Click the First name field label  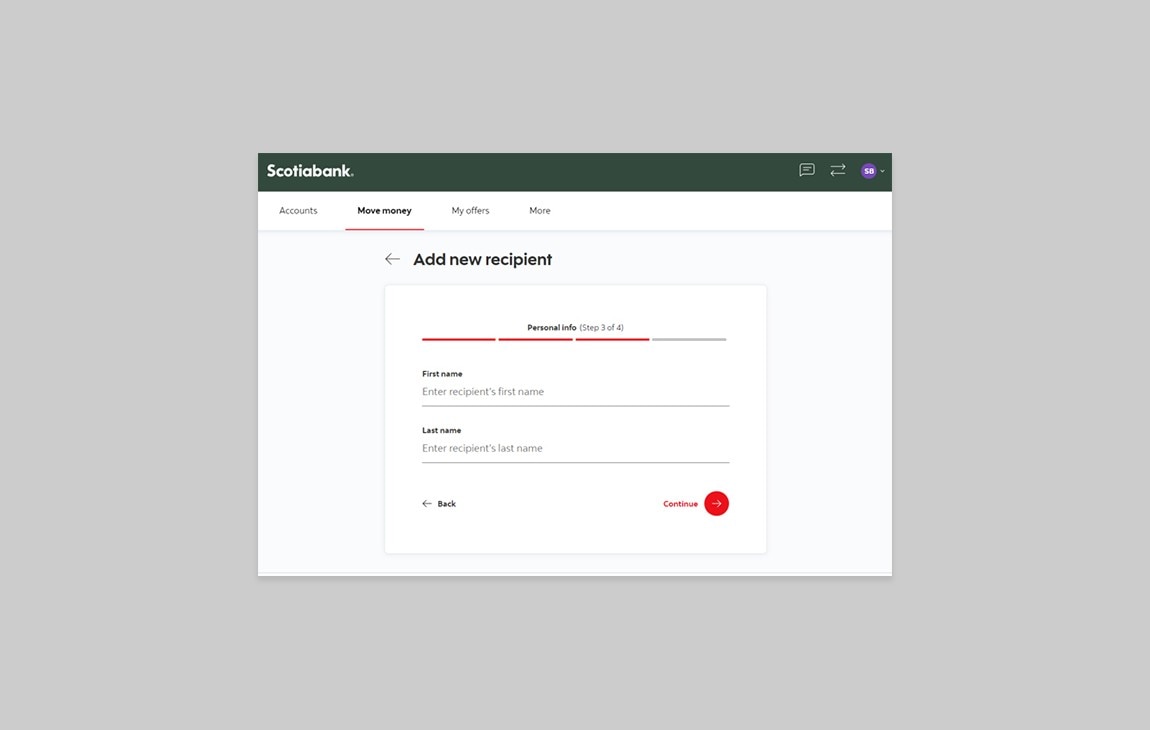442,374
